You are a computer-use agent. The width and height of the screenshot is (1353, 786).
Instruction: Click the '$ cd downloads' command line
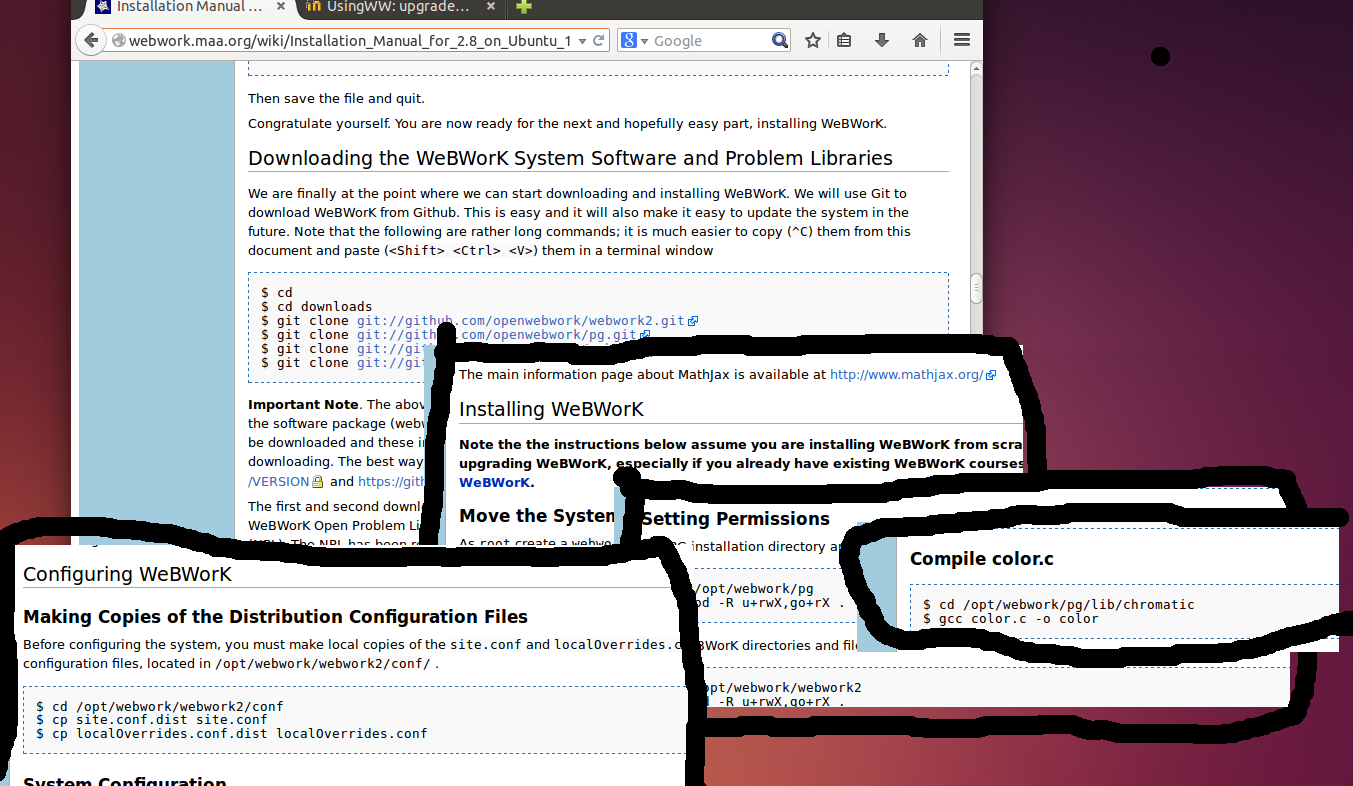(316, 307)
